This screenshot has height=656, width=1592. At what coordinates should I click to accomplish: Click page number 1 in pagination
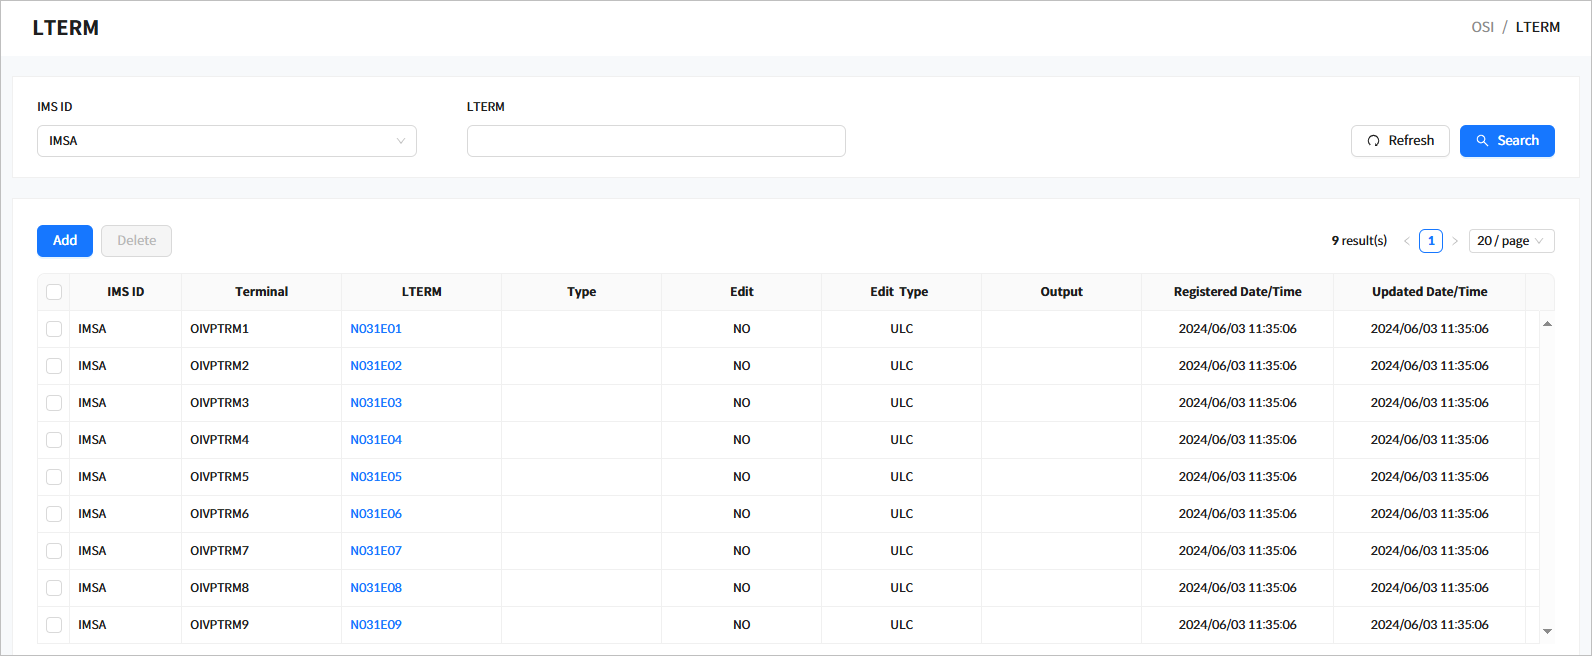click(x=1431, y=241)
